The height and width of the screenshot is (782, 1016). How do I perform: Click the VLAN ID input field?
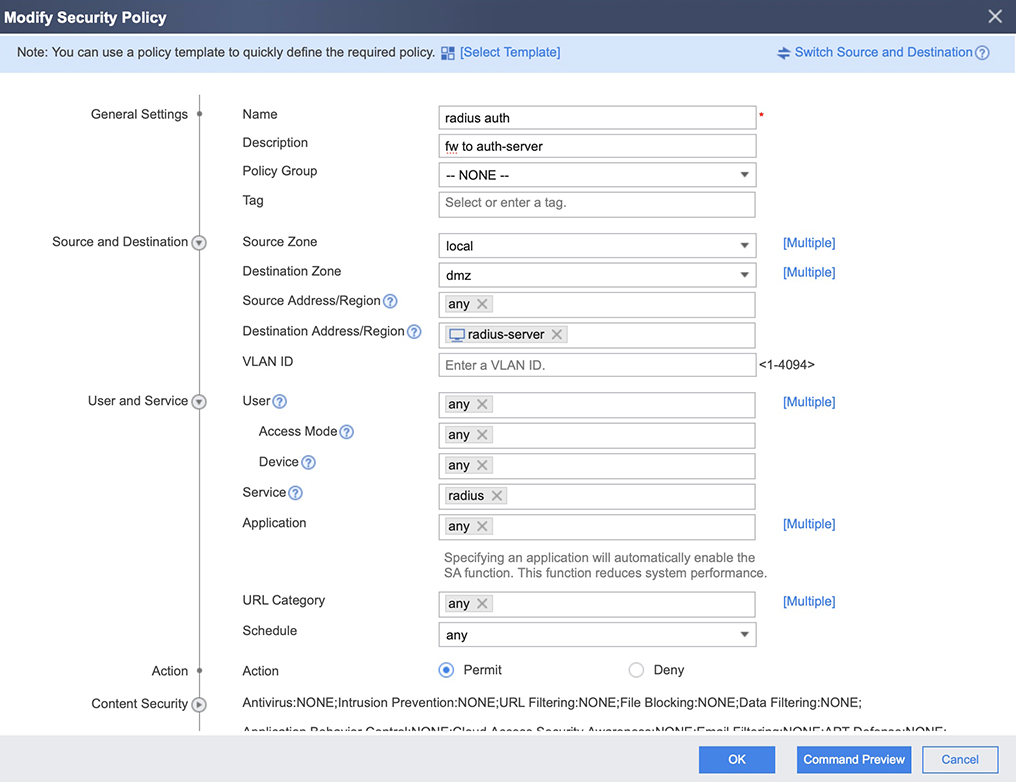pyautogui.click(x=597, y=365)
